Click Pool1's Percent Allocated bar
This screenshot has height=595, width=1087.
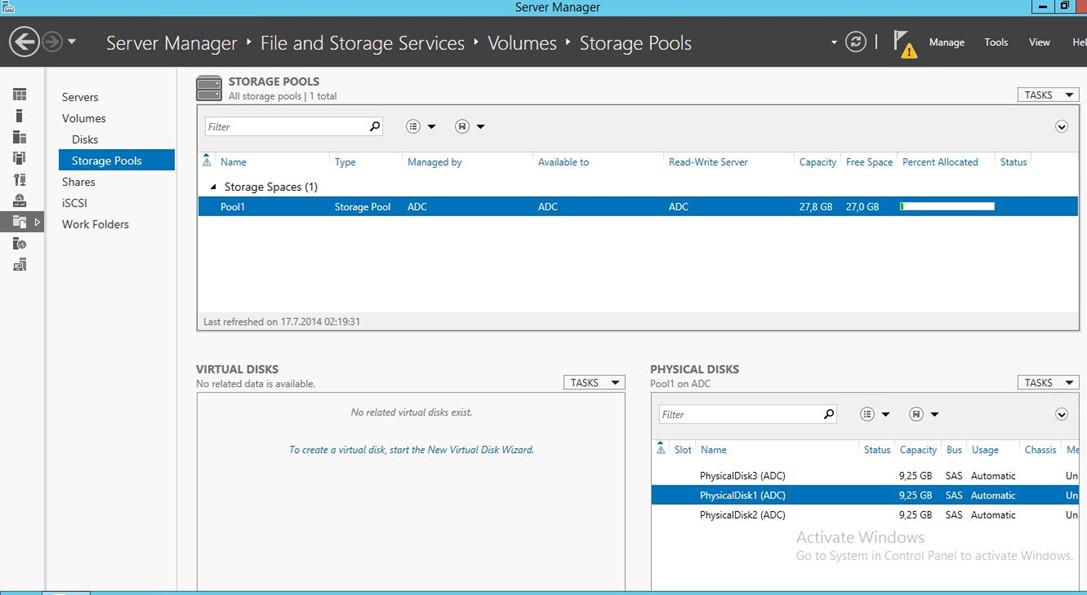(x=947, y=207)
